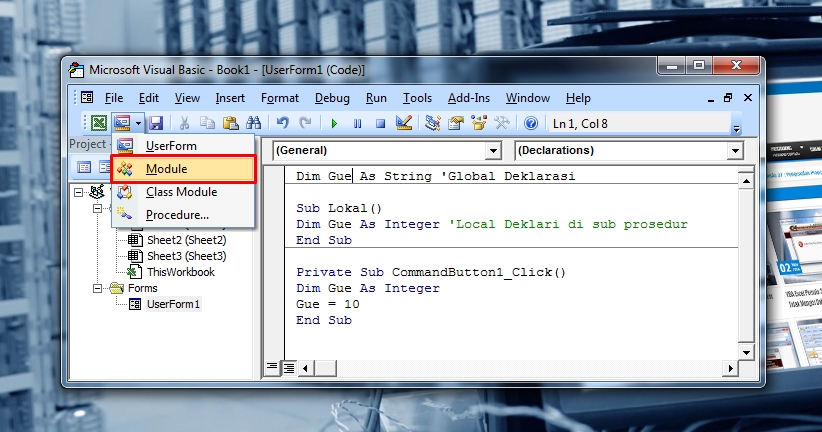
Task: Click horizontal scrollbar left arrow
Action: tap(306, 369)
